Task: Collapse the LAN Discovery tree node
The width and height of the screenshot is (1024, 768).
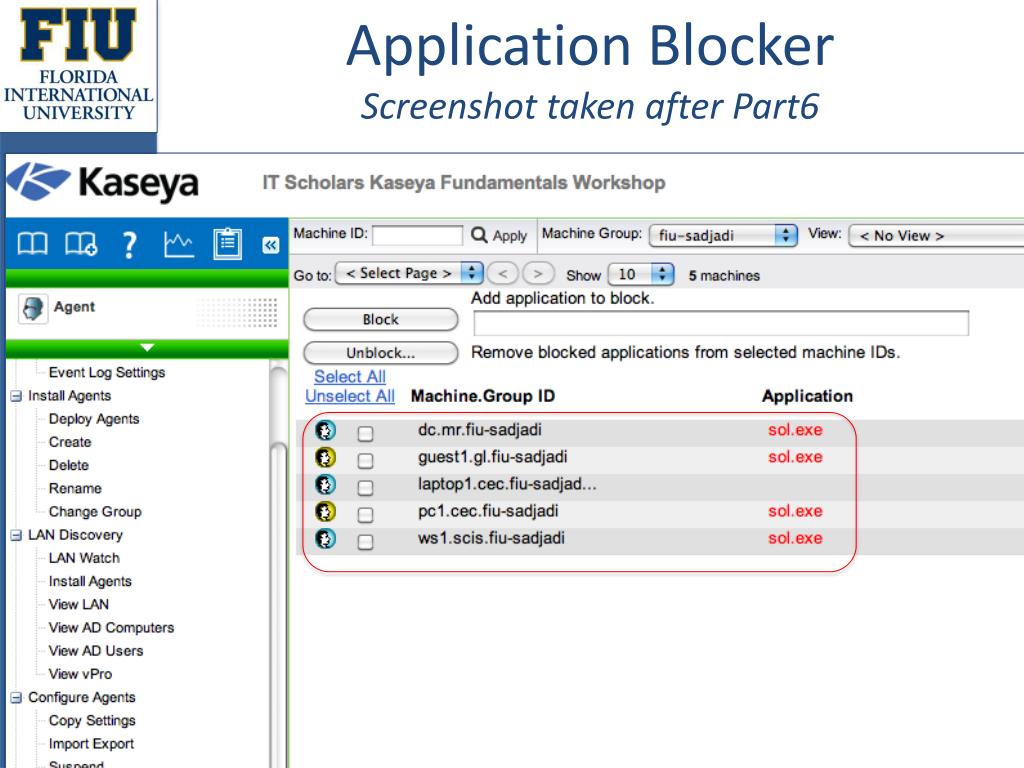Action: pos(16,536)
